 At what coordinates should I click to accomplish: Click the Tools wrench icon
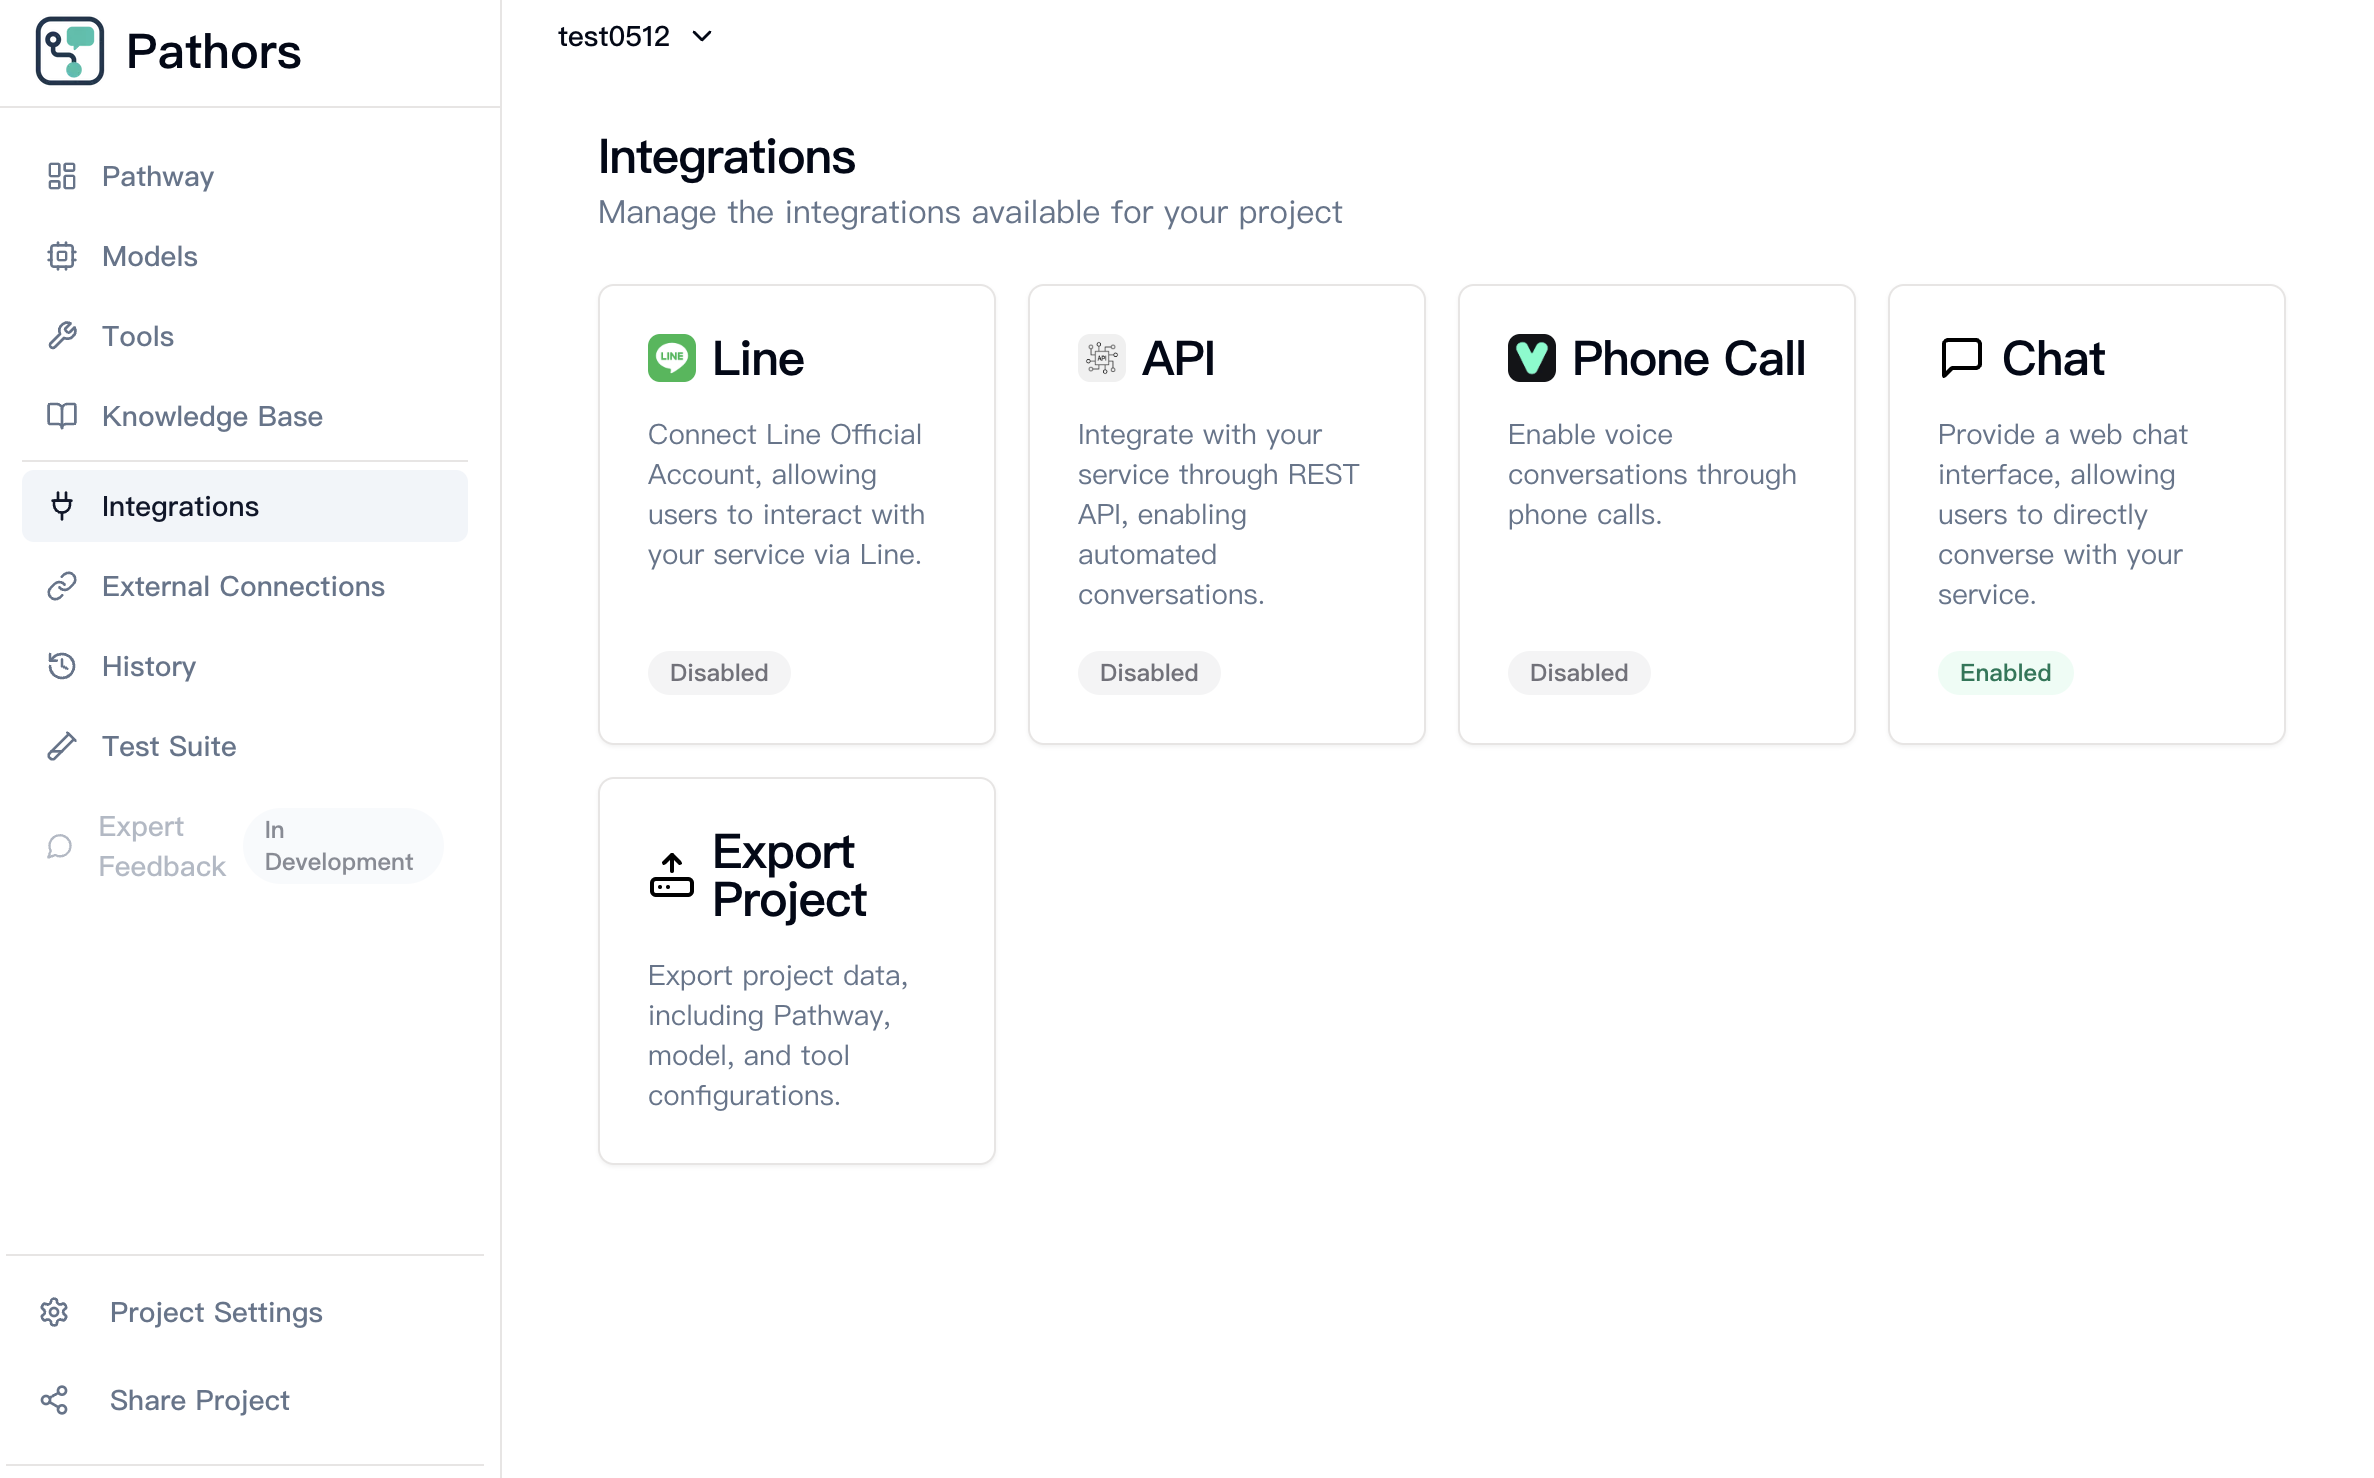tap(62, 336)
